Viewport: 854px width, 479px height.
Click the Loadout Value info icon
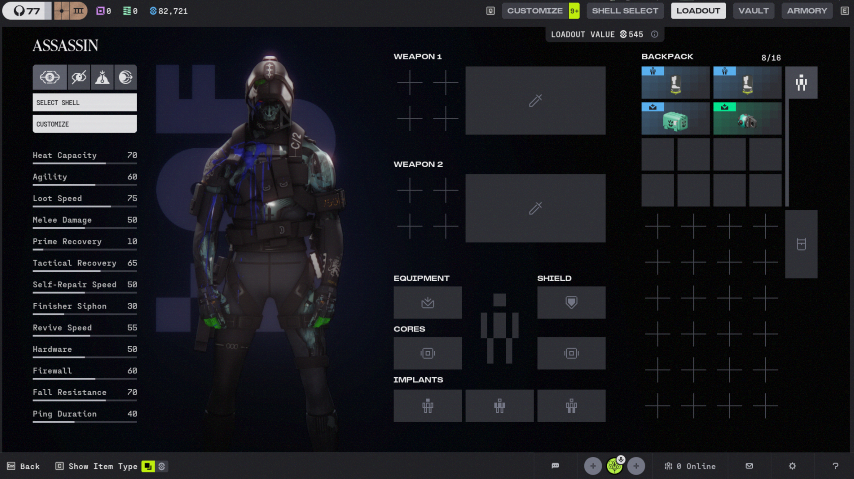click(x=655, y=34)
